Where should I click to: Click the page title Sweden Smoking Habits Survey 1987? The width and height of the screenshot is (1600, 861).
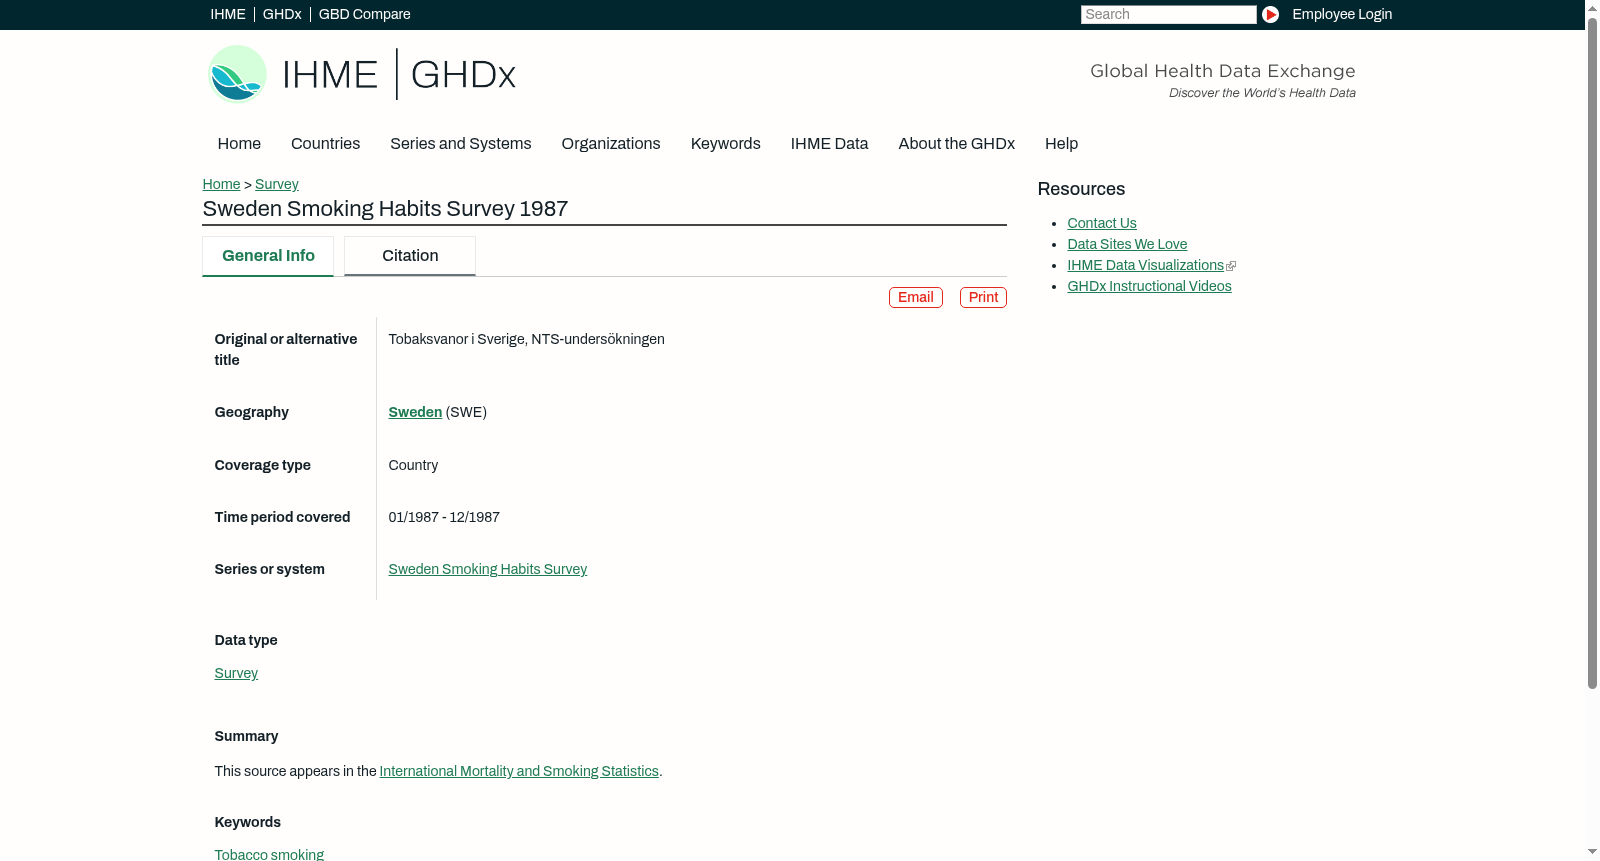(x=385, y=209)
